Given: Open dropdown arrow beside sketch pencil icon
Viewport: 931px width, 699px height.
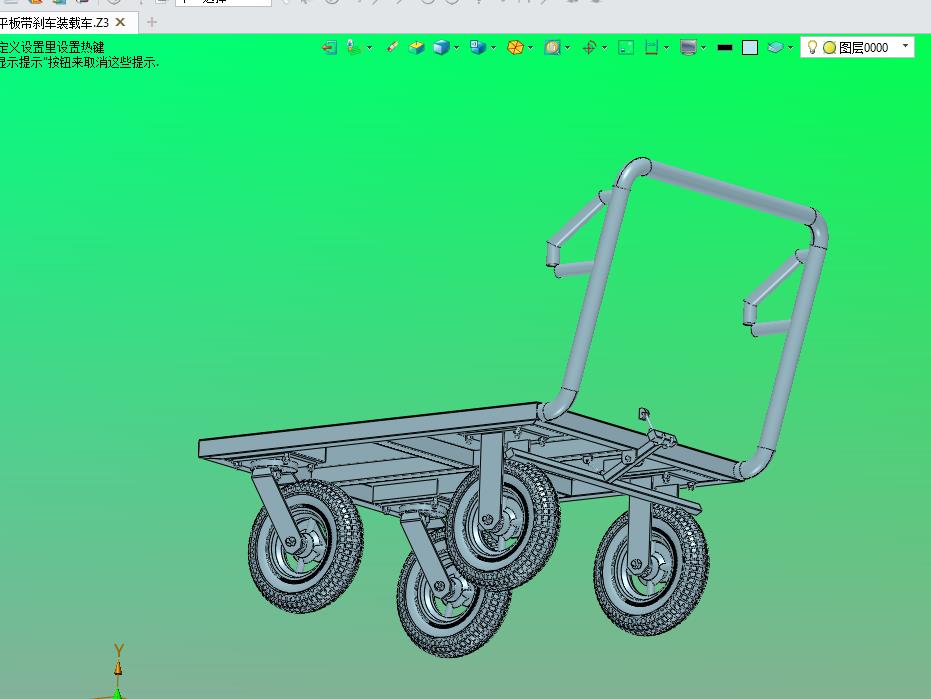Looking at the screenshot, I should [369, 48].
